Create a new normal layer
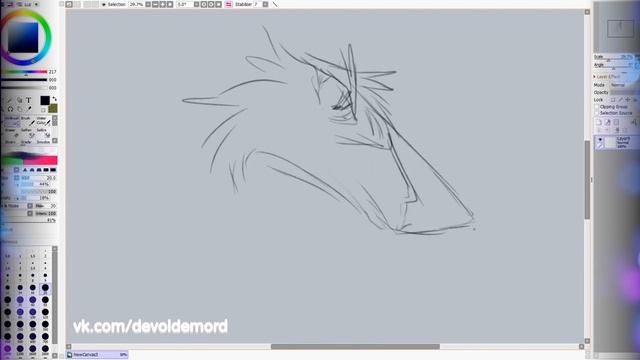 599,122
